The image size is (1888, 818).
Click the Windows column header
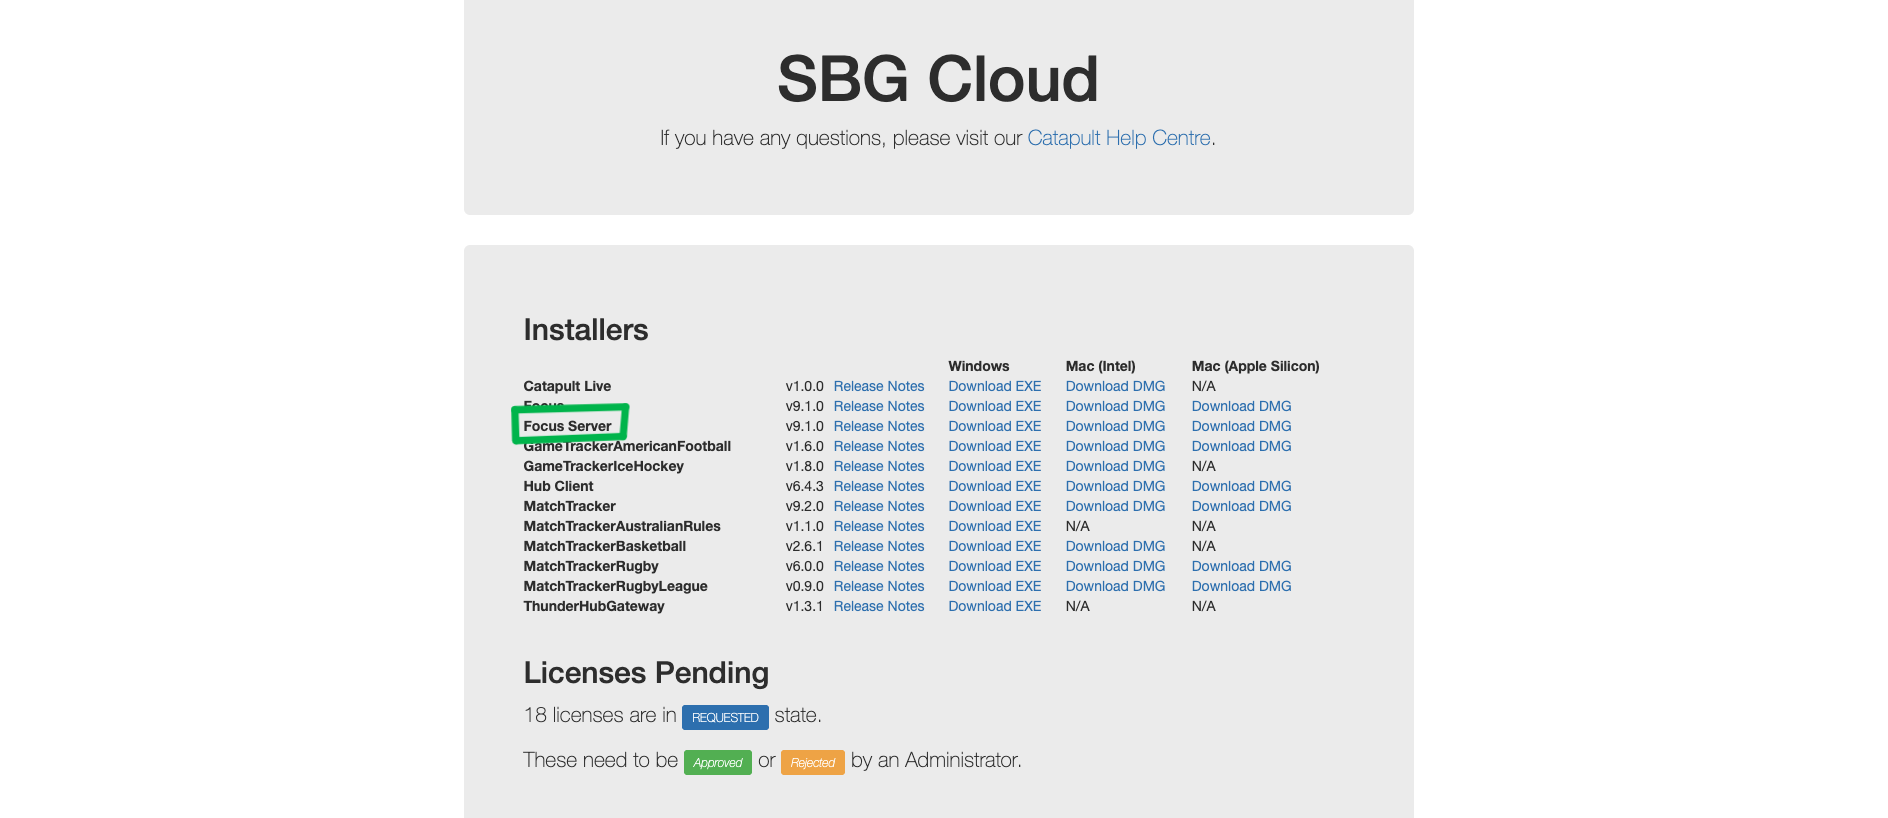pos(979,366)
